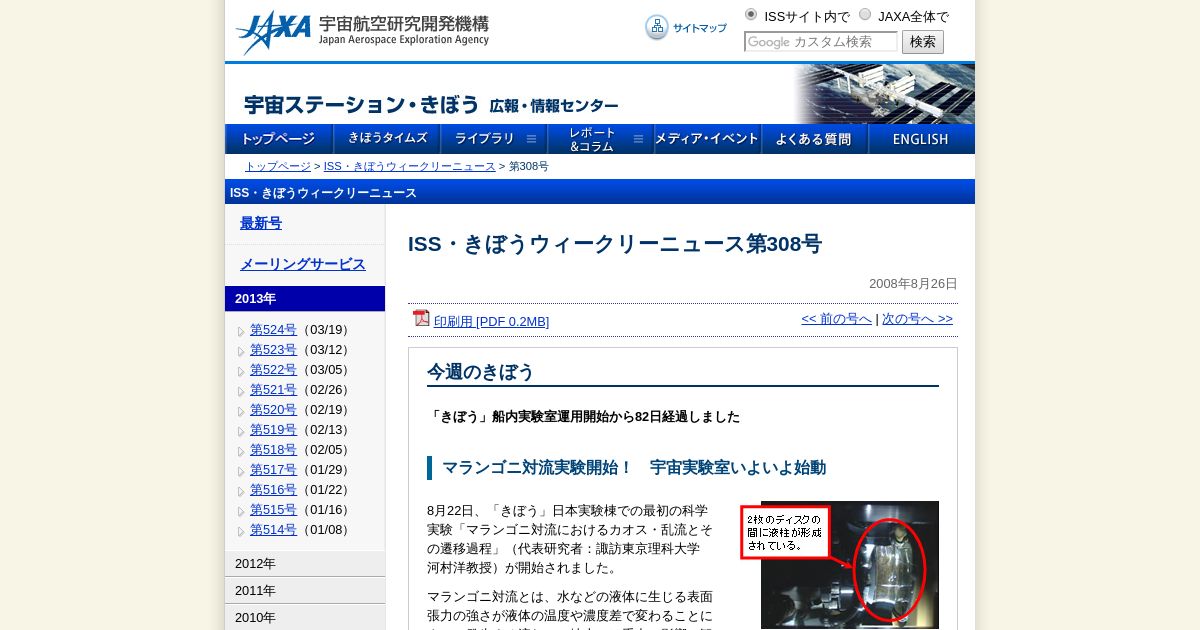
Task: Click the date text 2008年8月26日
Action: point(913,284)
